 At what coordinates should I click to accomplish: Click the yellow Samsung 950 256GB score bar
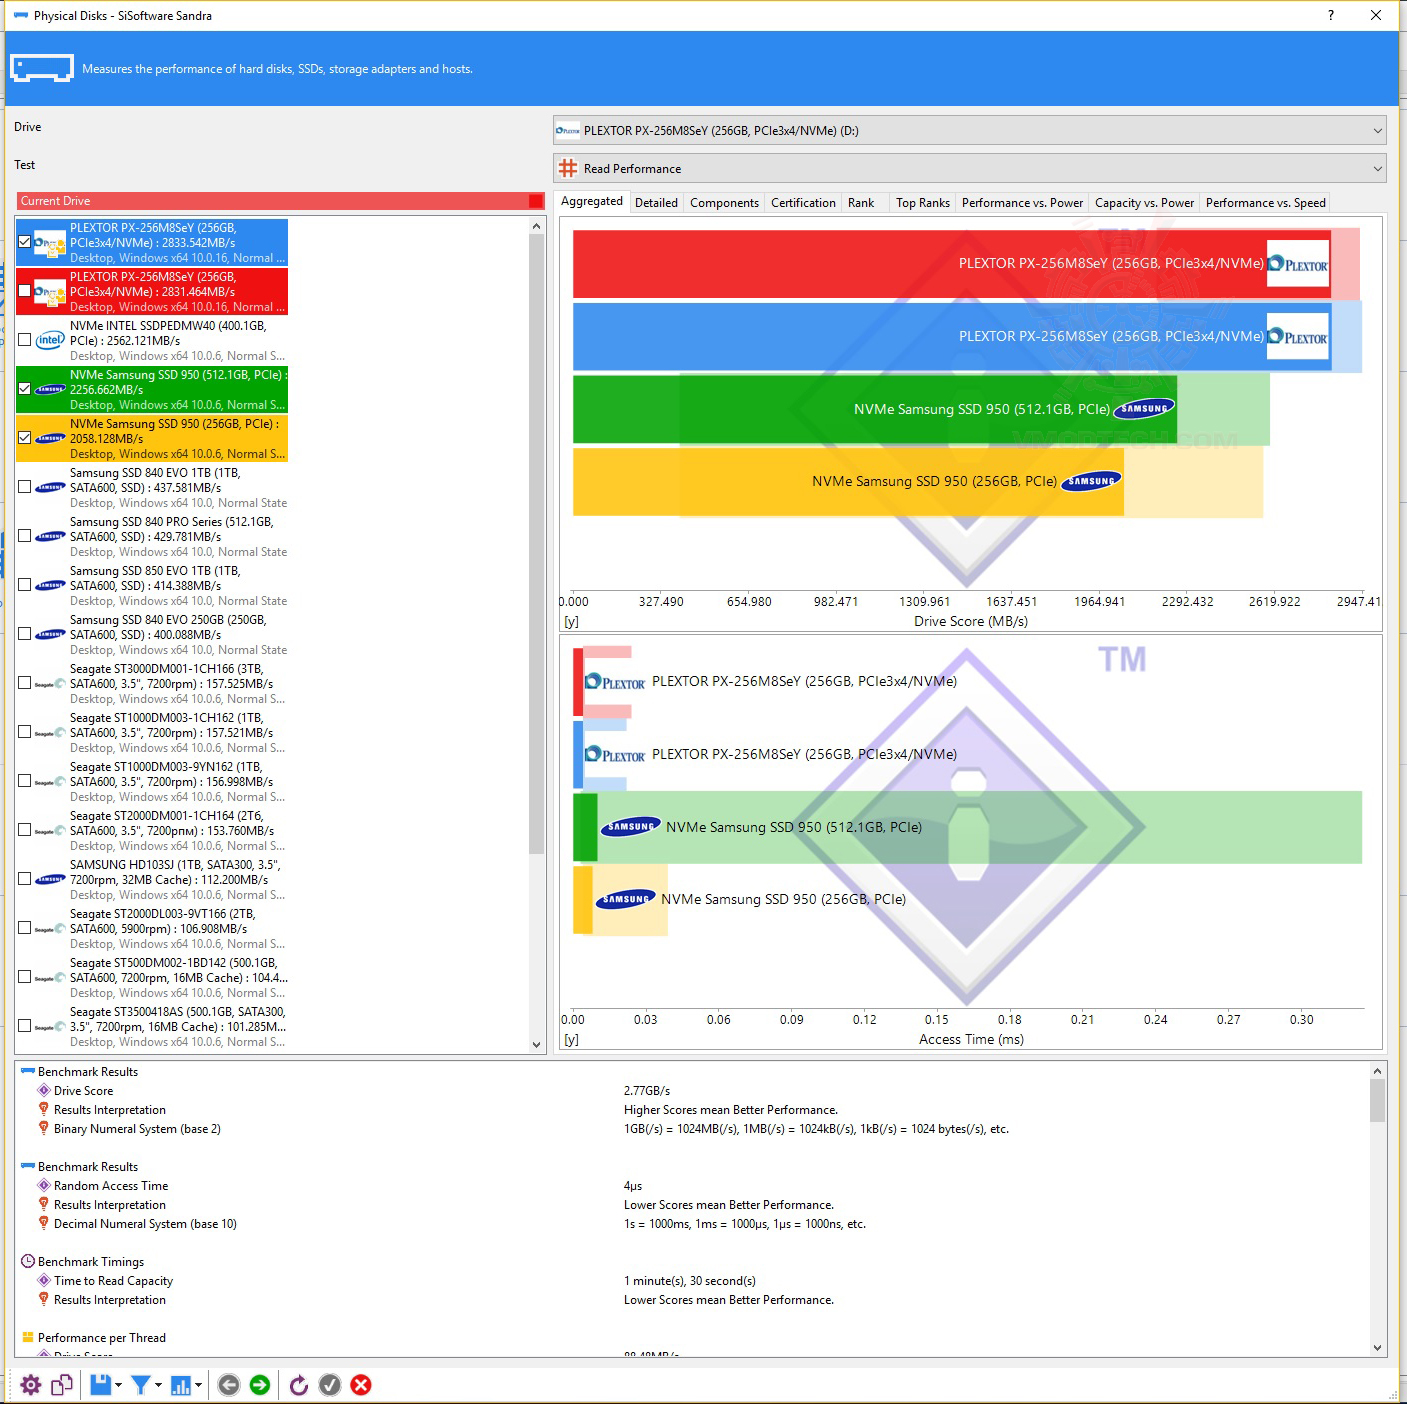(x=848, y=481)
